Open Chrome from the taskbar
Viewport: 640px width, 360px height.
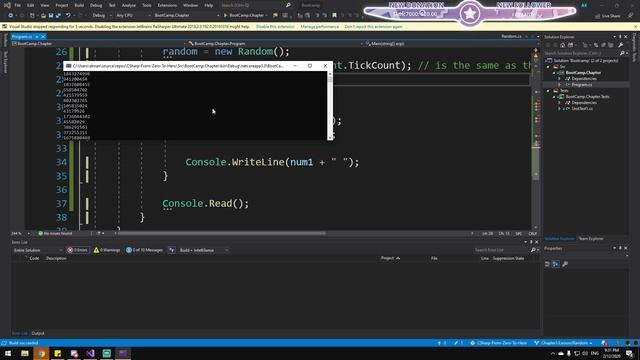click(x=41, y=353)
